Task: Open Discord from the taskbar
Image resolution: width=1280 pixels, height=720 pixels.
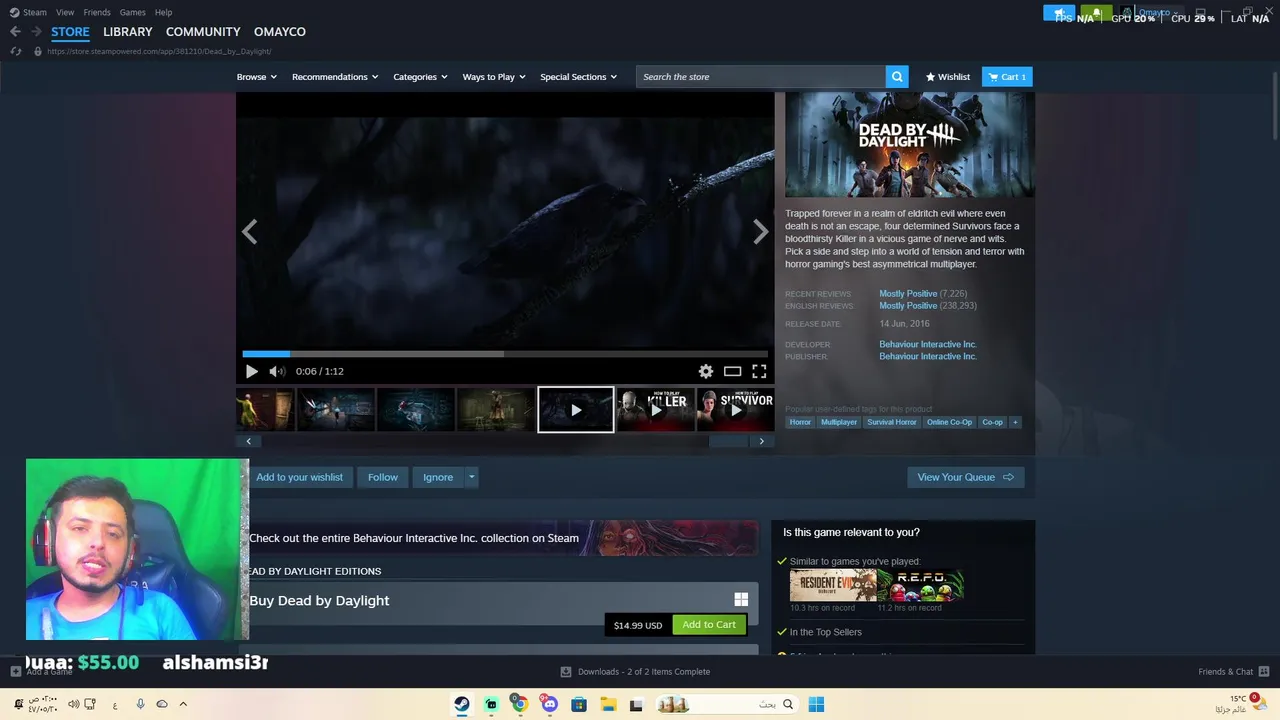Action: pos(549,704)
